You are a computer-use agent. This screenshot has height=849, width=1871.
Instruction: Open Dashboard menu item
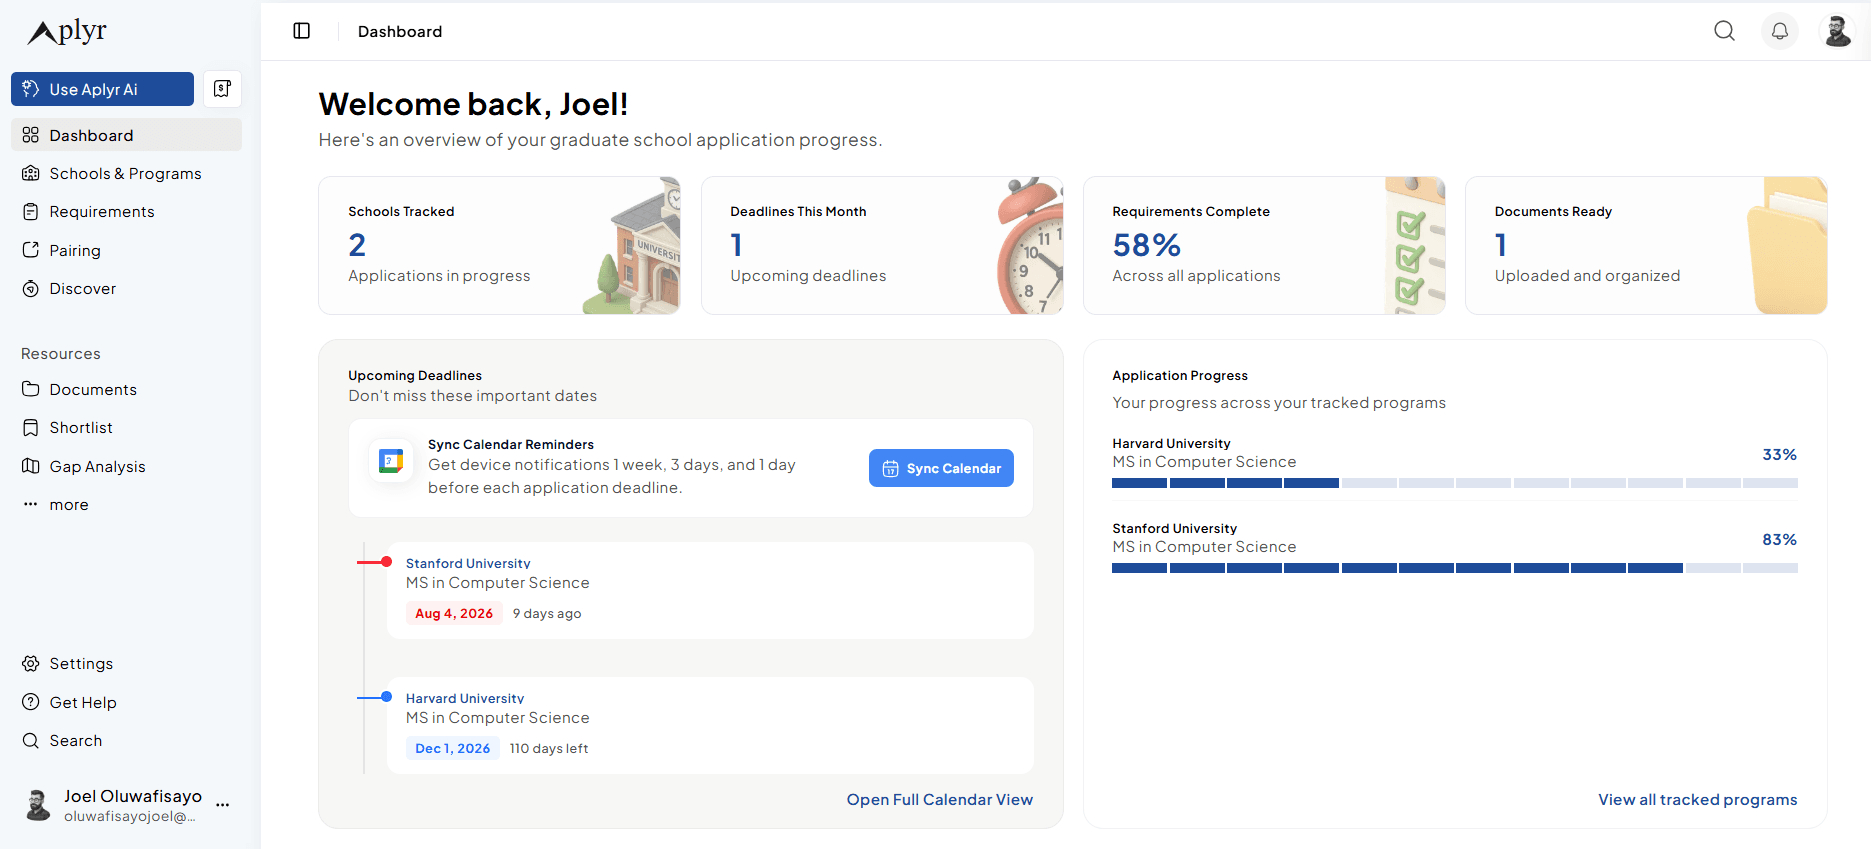pyautogui.click(x=126, y=135)
